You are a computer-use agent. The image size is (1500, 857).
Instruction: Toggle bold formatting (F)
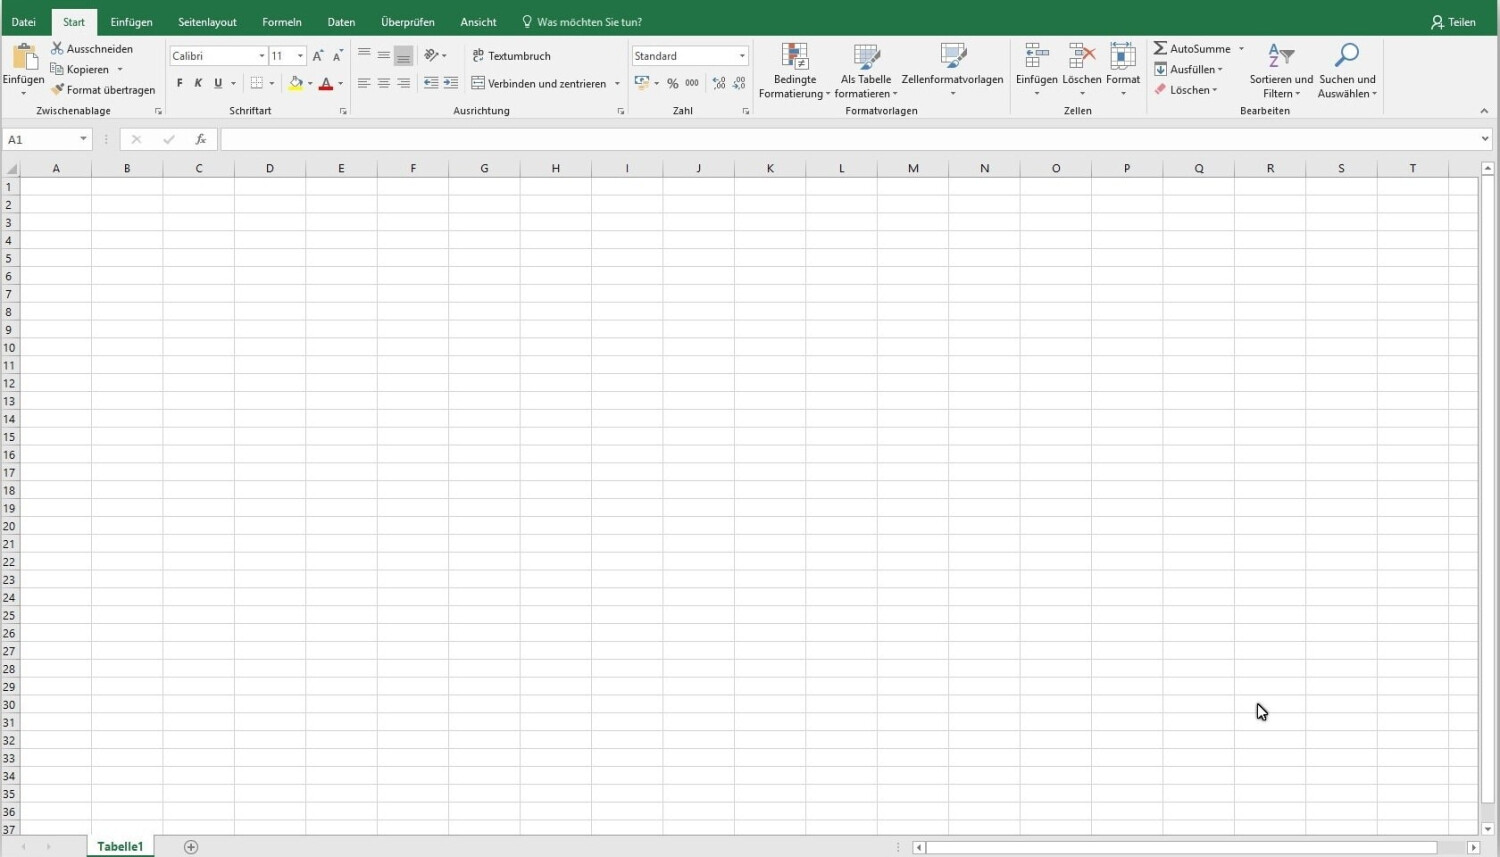(180, 84)
